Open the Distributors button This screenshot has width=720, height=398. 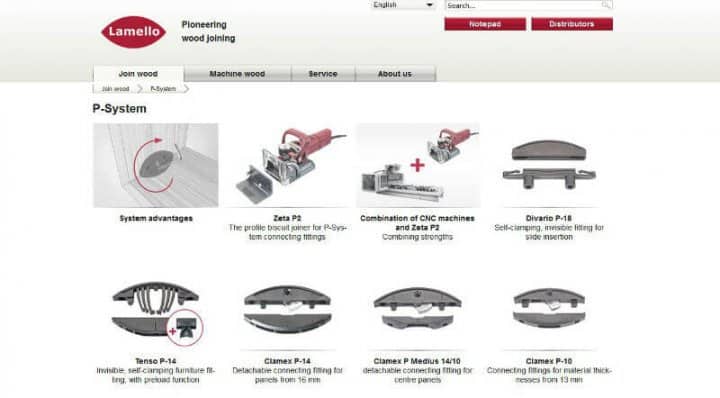pyautogui.click(x=572, y=24)
